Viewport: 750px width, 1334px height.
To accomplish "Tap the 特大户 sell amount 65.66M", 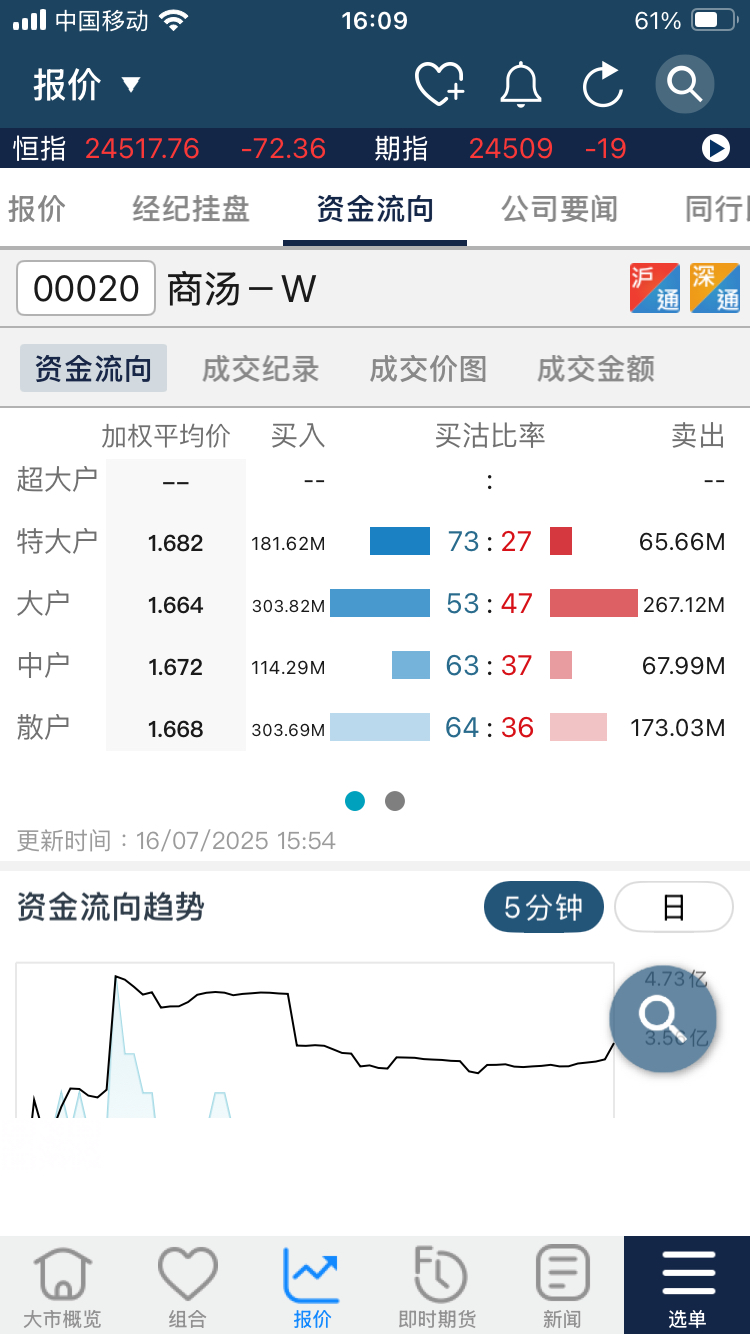I will [682, 543].
